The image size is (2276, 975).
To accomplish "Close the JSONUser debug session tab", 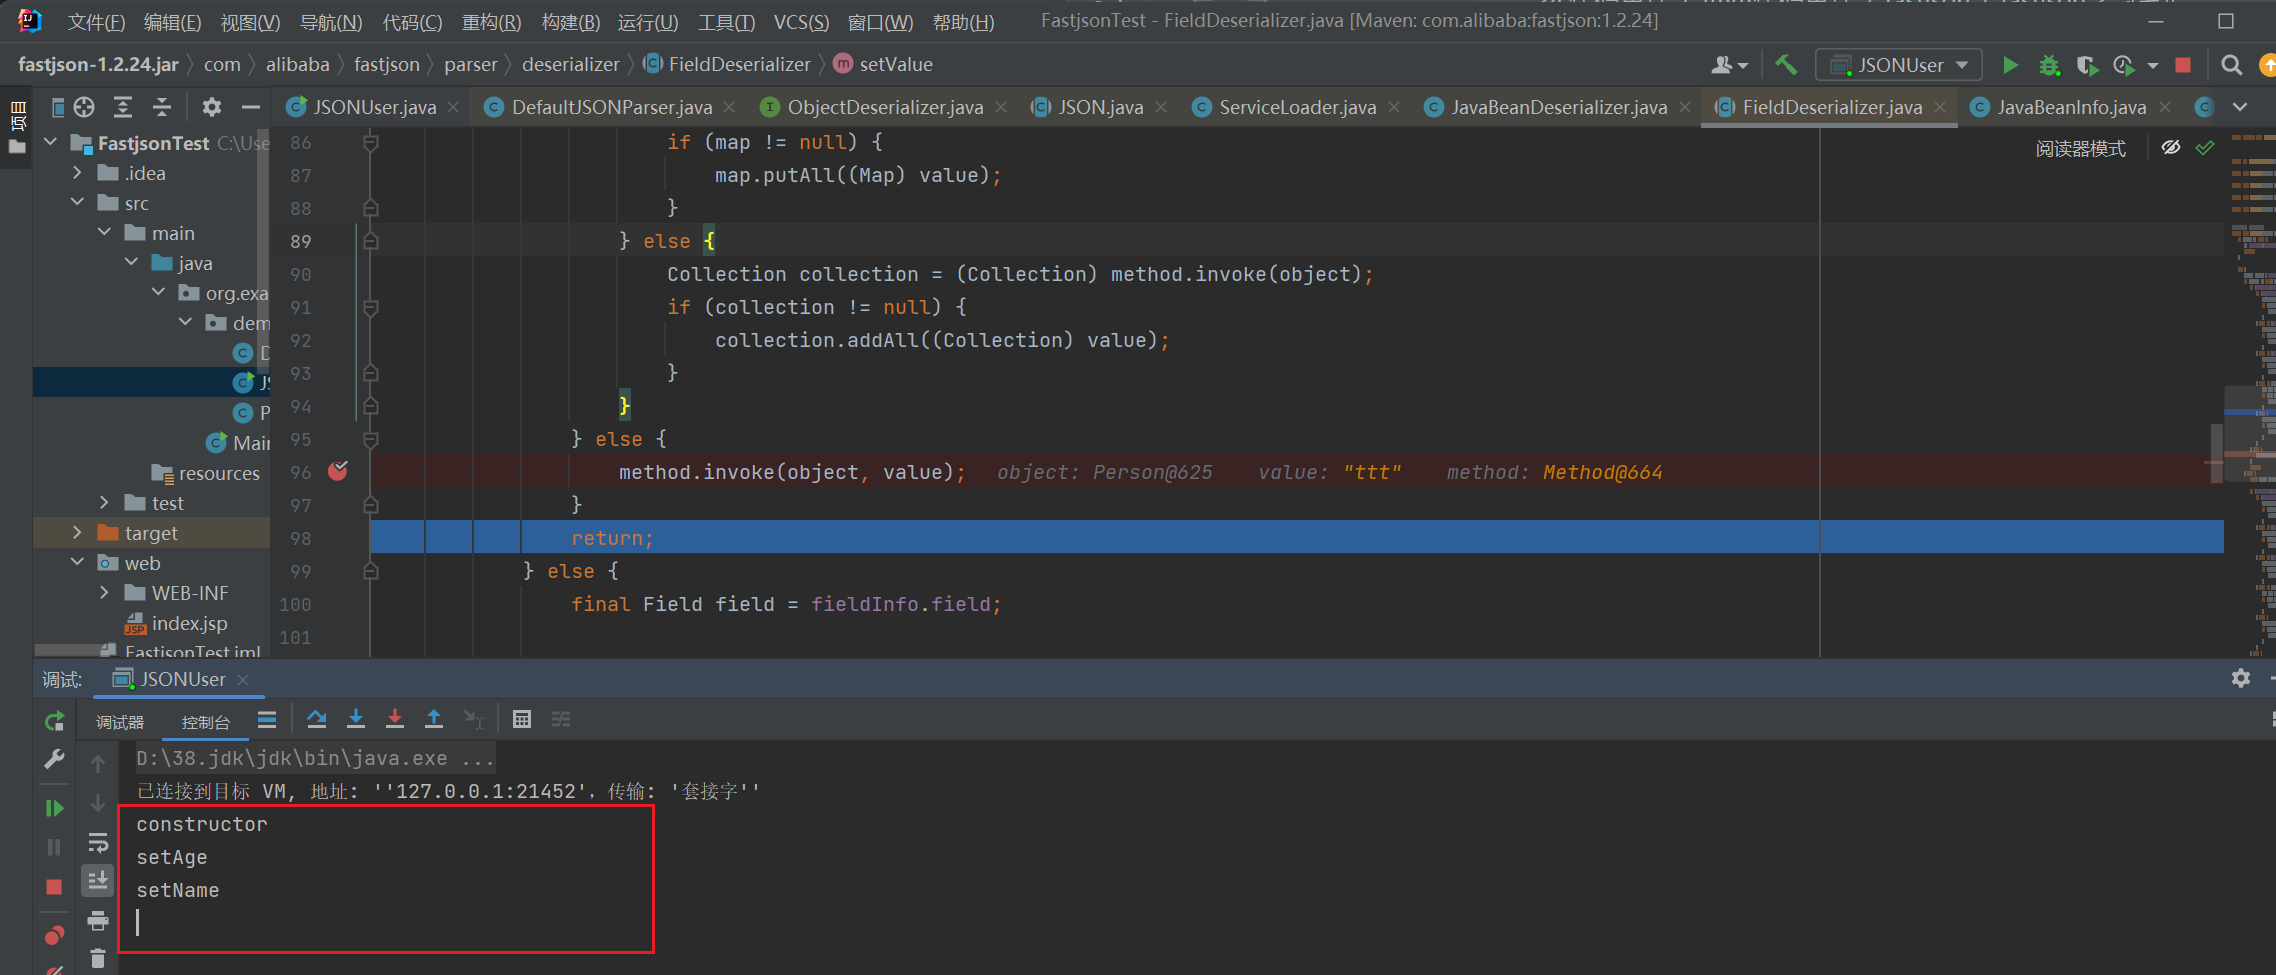I will (x=243, y=679).
